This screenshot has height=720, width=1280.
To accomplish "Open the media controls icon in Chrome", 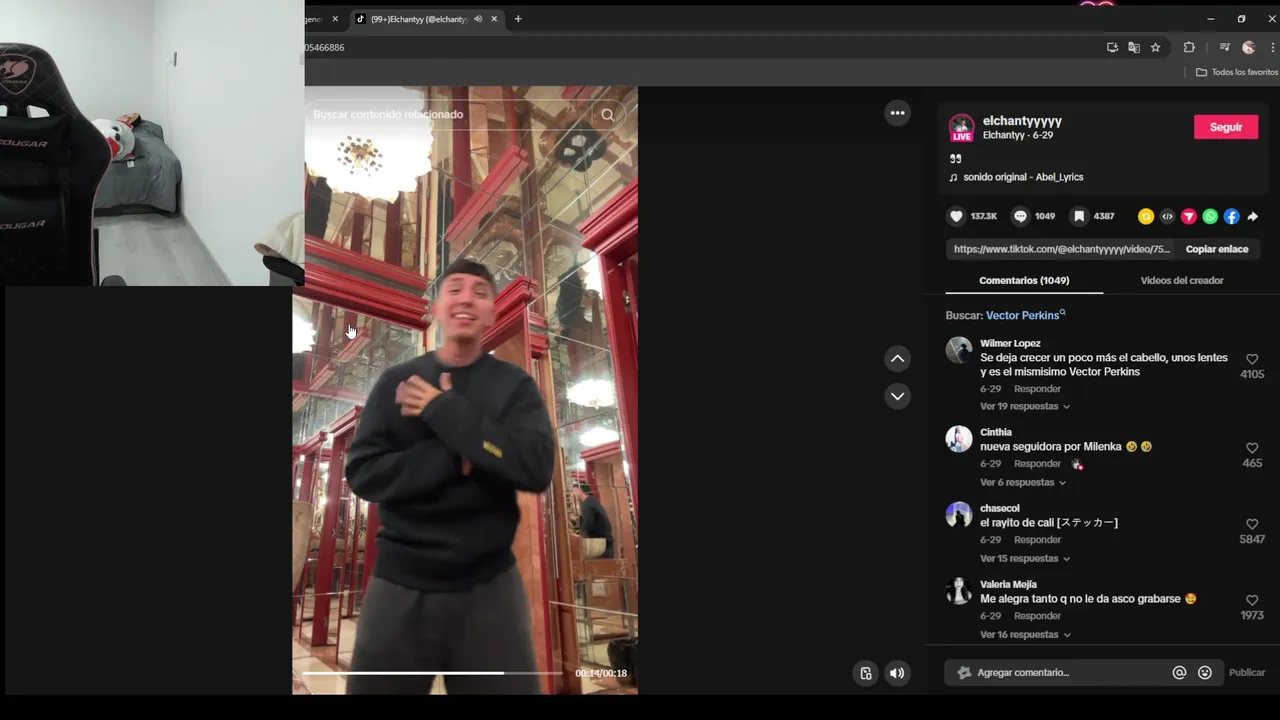I will click(1224, 47).
